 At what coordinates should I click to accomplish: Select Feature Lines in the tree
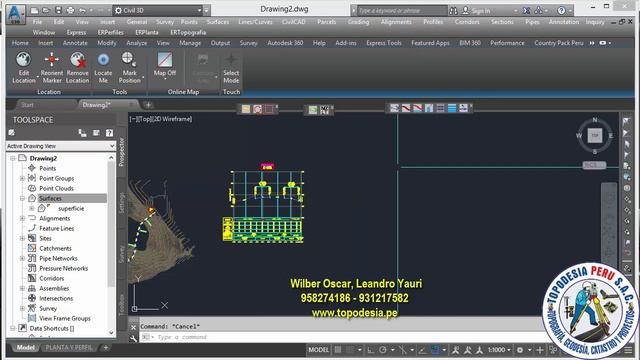point(57,229)
